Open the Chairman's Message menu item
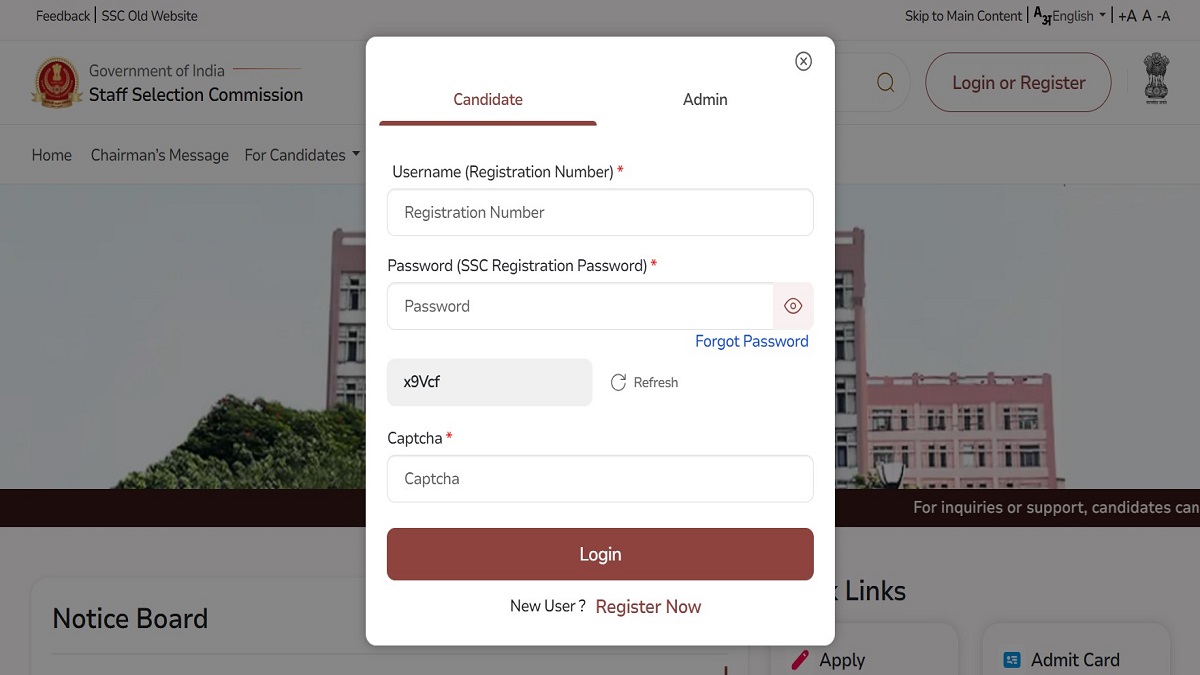 159,155
